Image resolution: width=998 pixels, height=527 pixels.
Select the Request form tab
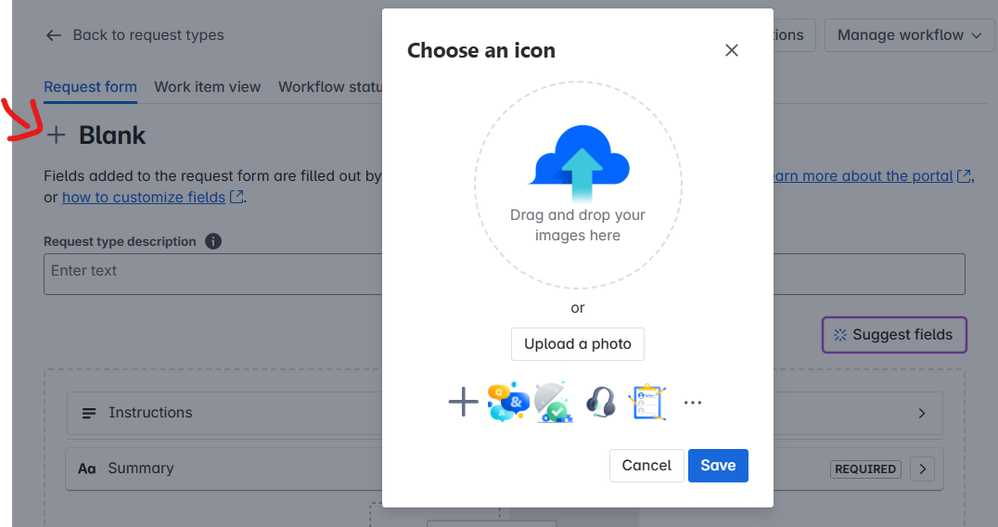pos(90,87)
